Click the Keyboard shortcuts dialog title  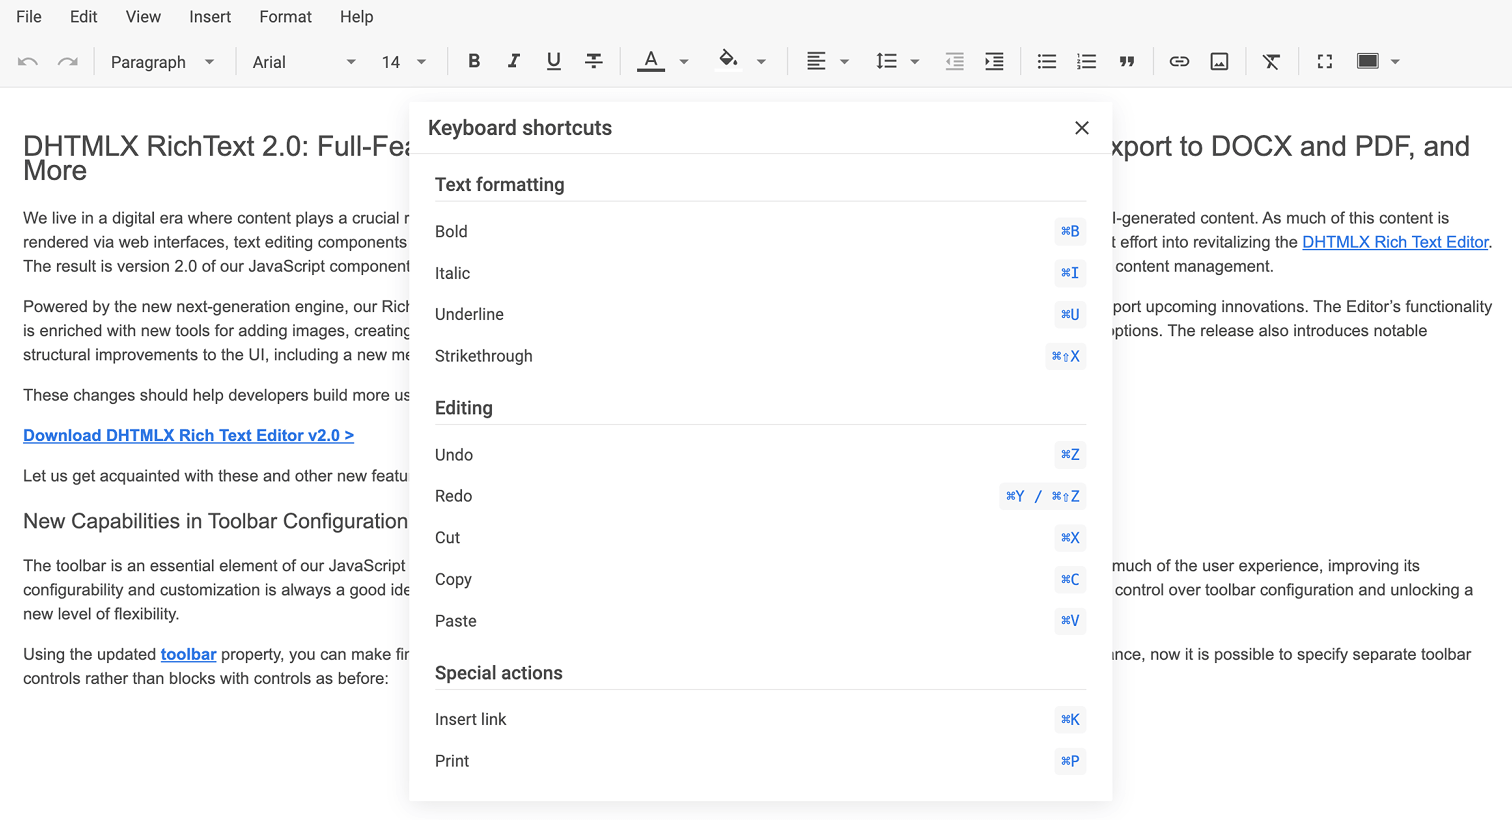520,128
